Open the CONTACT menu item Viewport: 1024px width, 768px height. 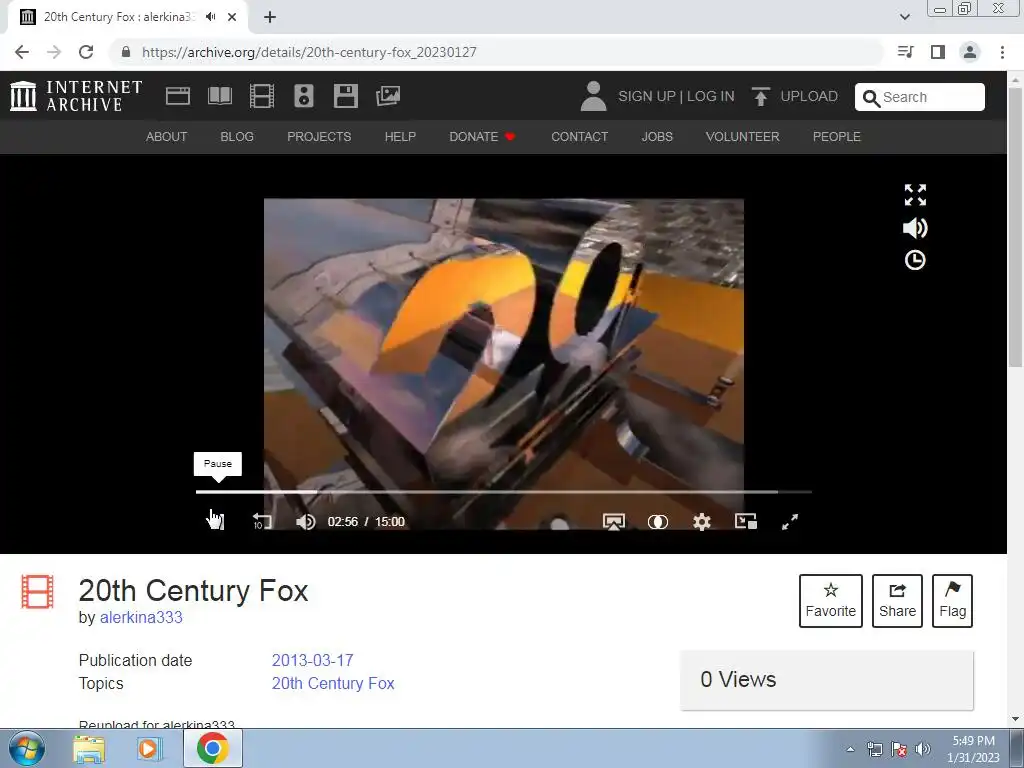[x=579, y=136]
